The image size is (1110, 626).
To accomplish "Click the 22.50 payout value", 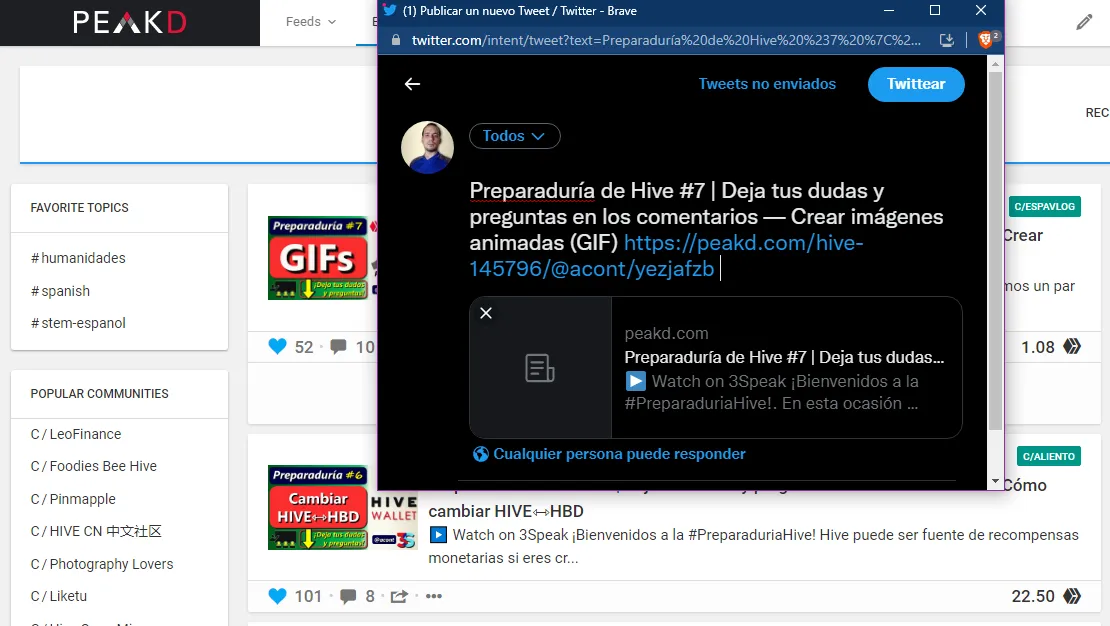I will pyautogui.click(x=1033, y=596).
